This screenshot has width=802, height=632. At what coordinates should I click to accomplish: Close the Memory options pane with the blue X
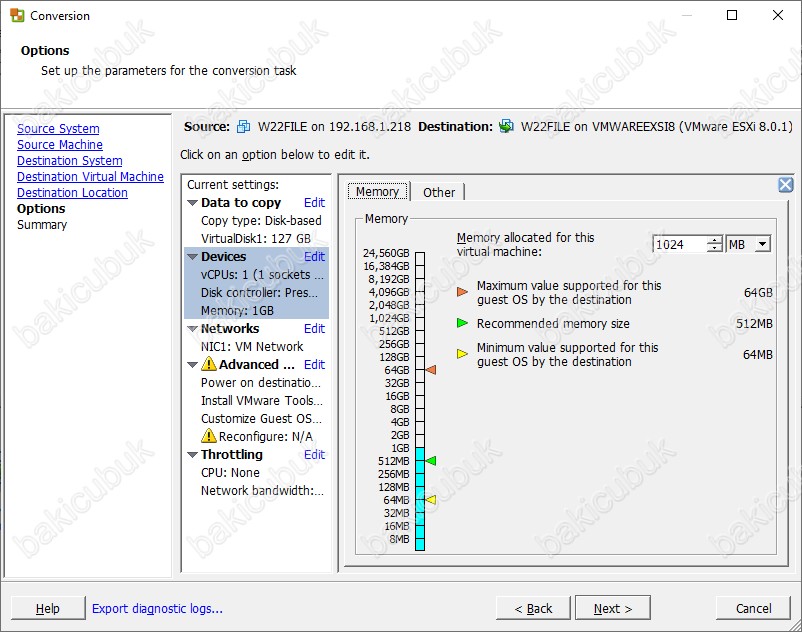coord(785,185)
